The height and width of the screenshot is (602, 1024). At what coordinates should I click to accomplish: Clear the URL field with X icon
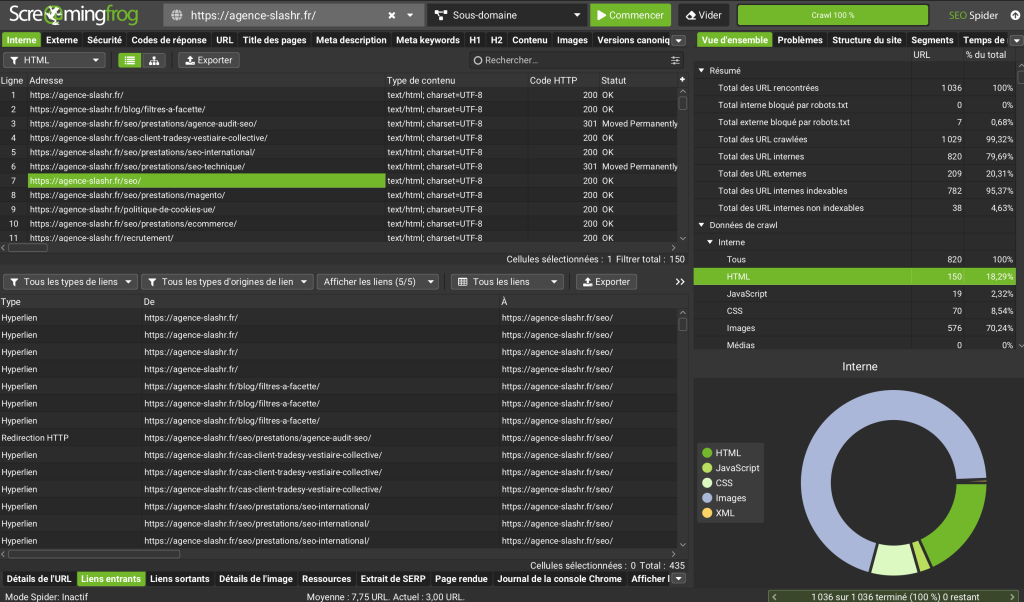coord(392,16)
